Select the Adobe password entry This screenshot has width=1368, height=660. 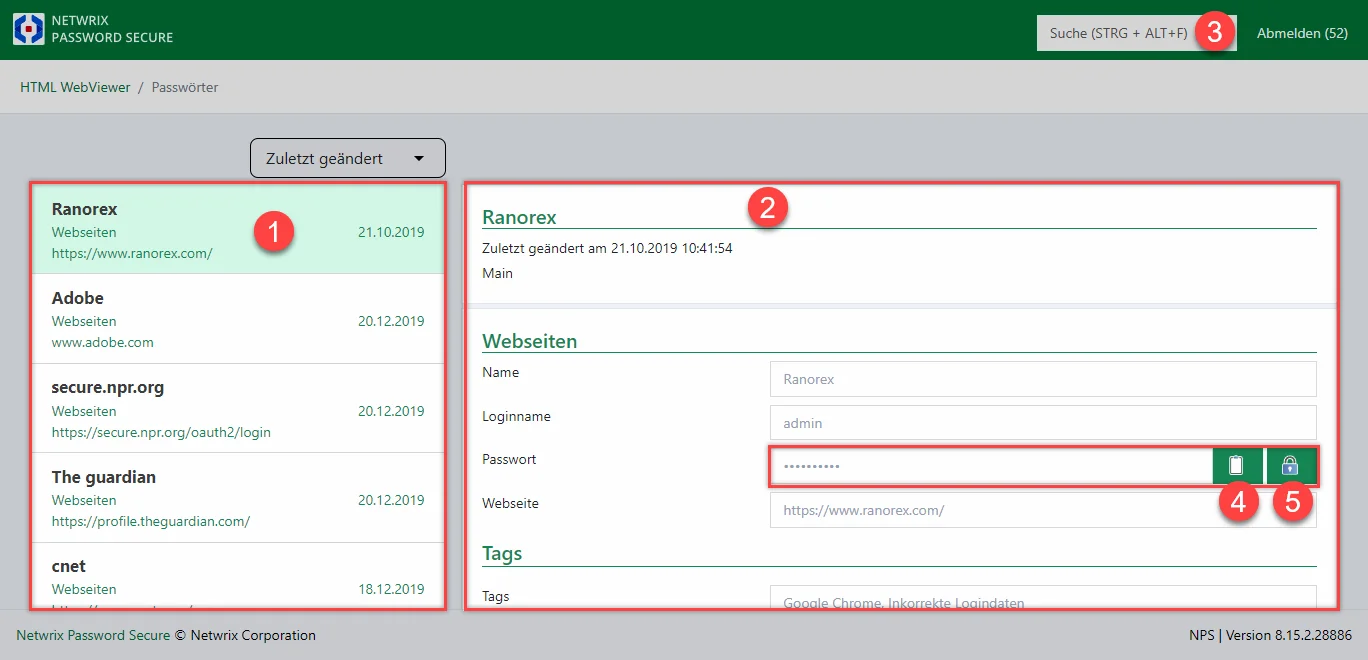(x=238, y=319)
